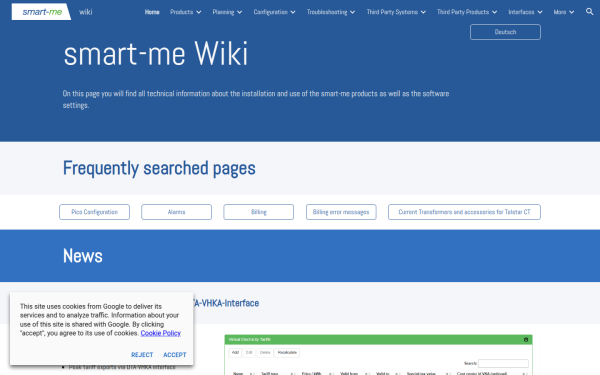Expand the Troubleshooting chevron
The image size is (600, 375).
[352, 12]
